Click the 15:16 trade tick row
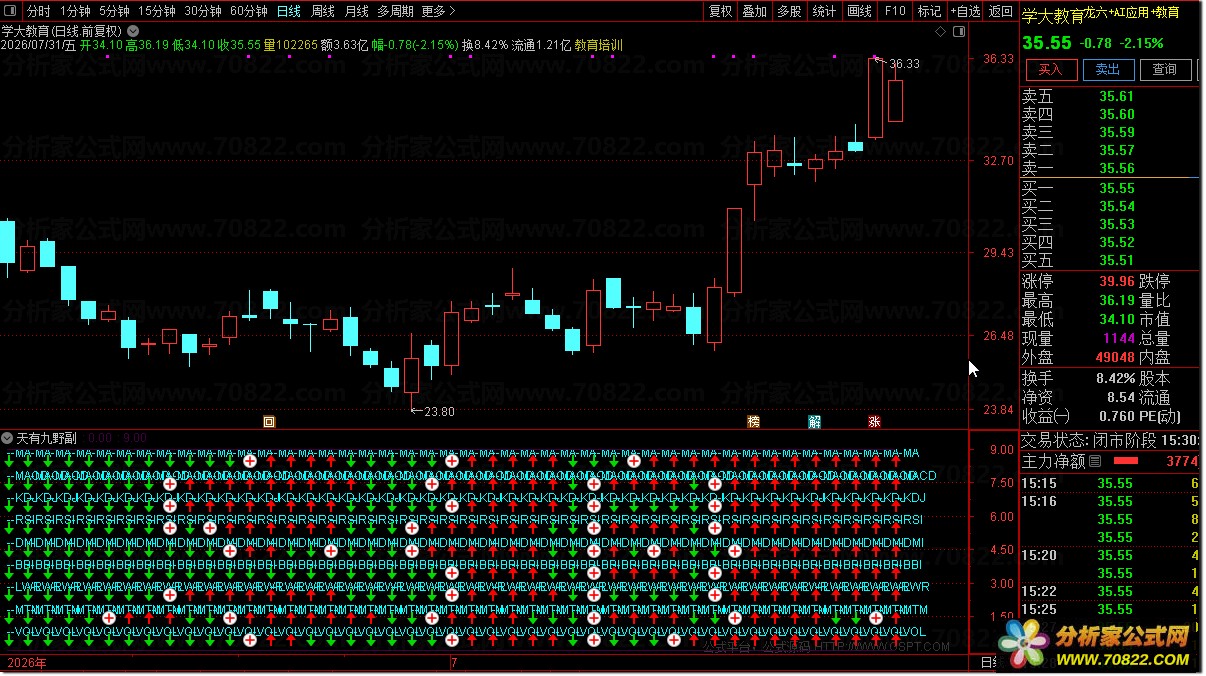 [x=1111, y=501]
